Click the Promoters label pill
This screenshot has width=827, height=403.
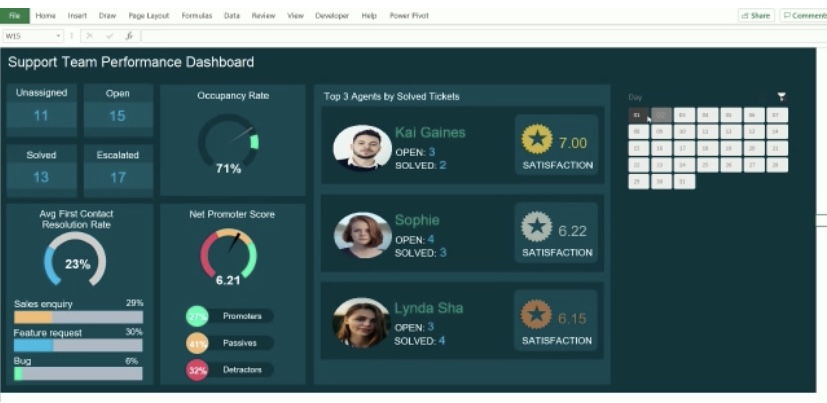[x=242, y=316]
